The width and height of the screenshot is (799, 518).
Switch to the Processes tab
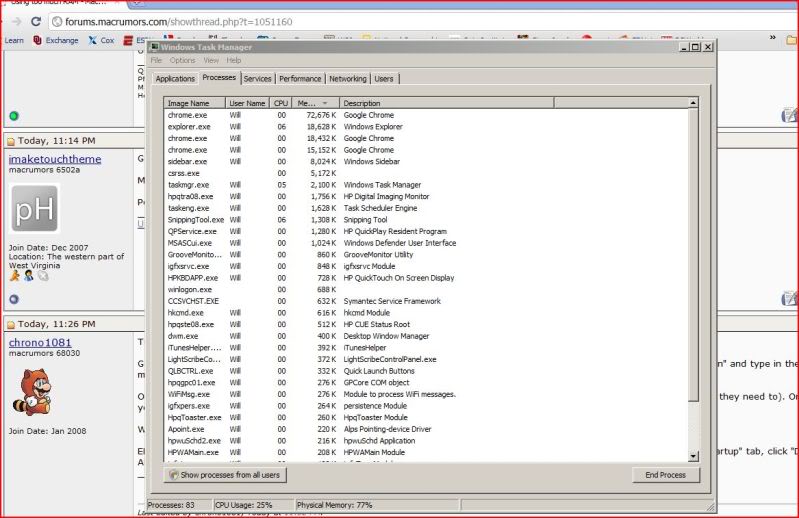click(219, 77)
